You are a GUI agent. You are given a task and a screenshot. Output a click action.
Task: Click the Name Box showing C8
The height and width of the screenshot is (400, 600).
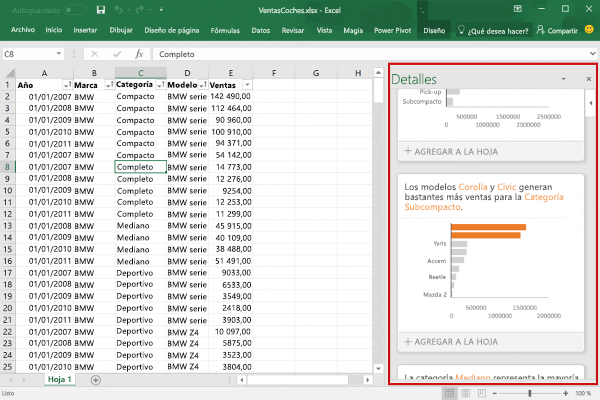[x=29, y=54]
